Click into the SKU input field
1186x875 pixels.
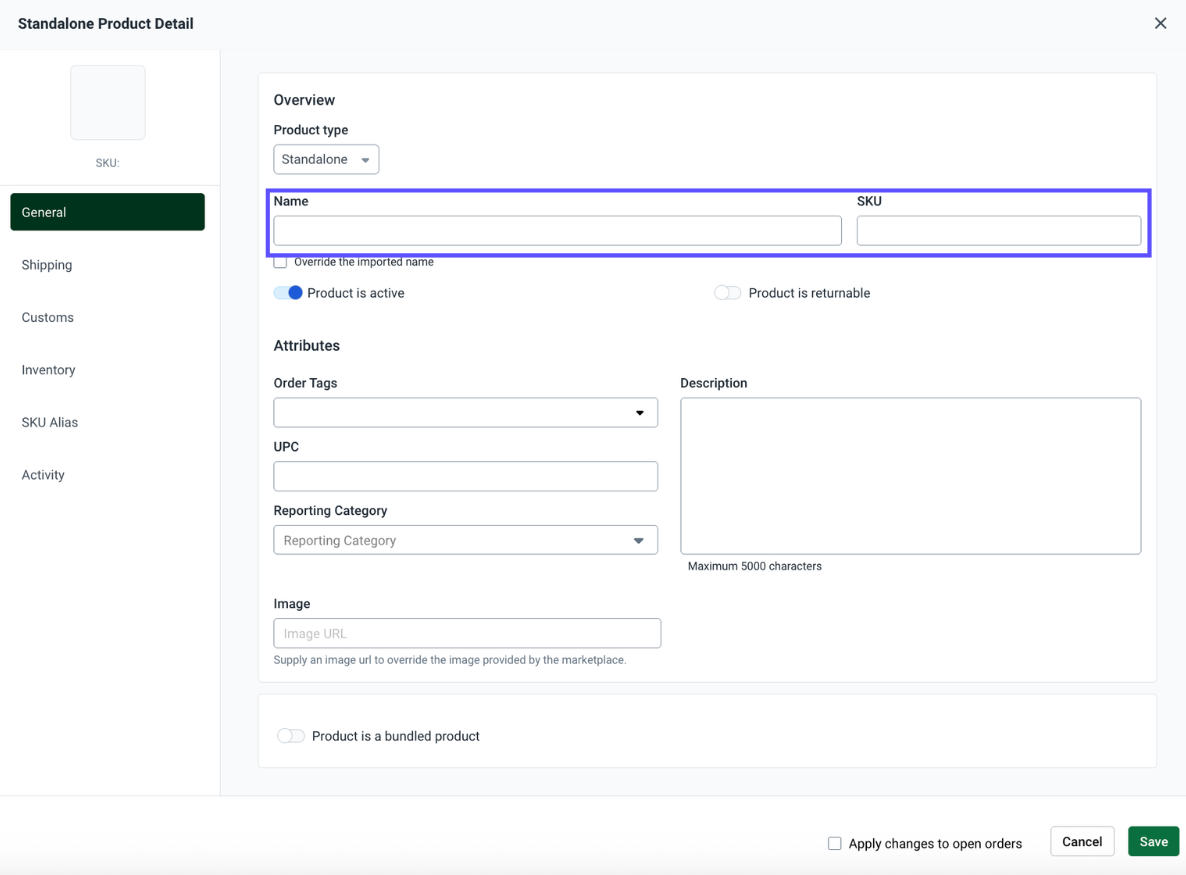[x=998, y=231]
